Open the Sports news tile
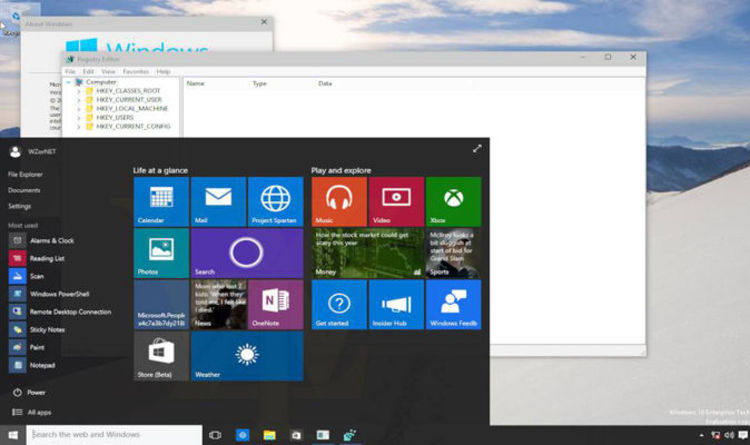Screen dimensions: 750x445 click(x=453, y=253)
